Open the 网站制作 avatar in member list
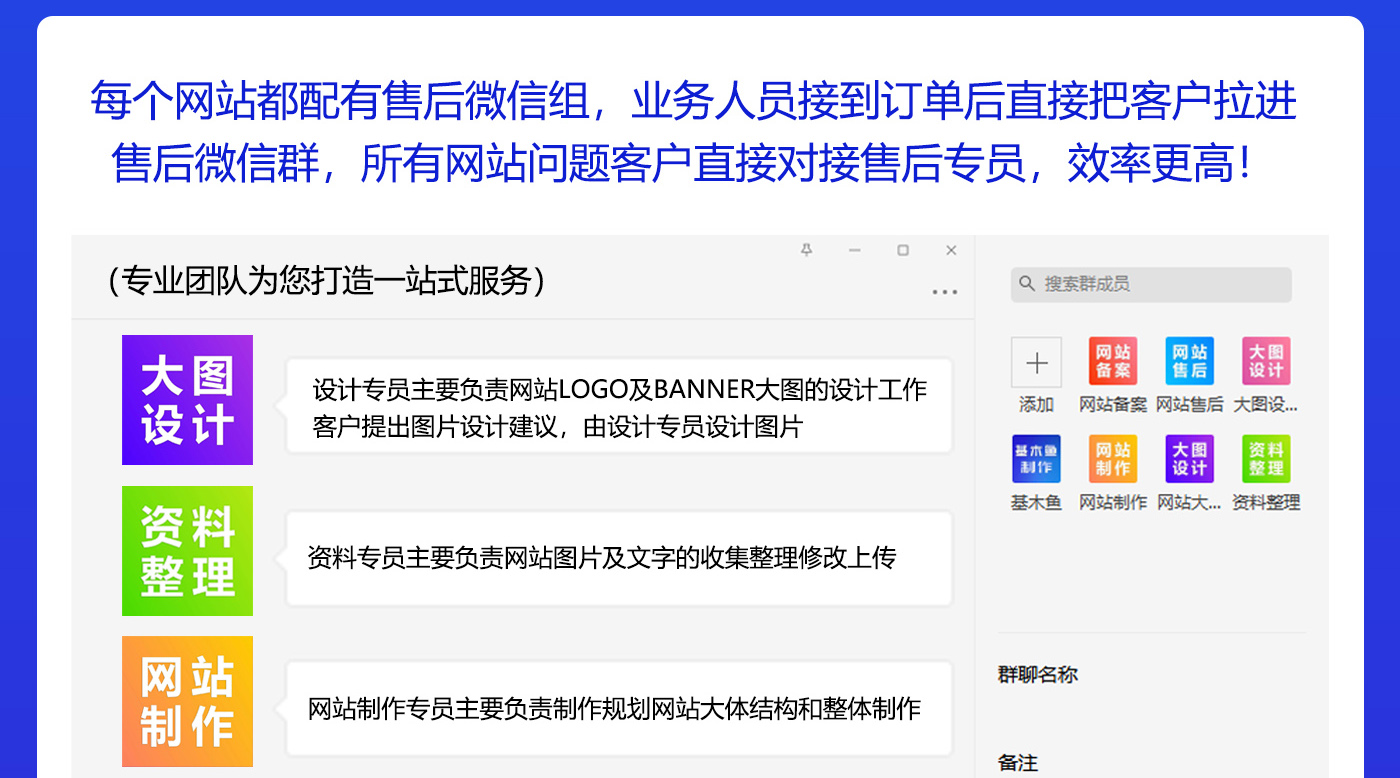 [1112, 459]
